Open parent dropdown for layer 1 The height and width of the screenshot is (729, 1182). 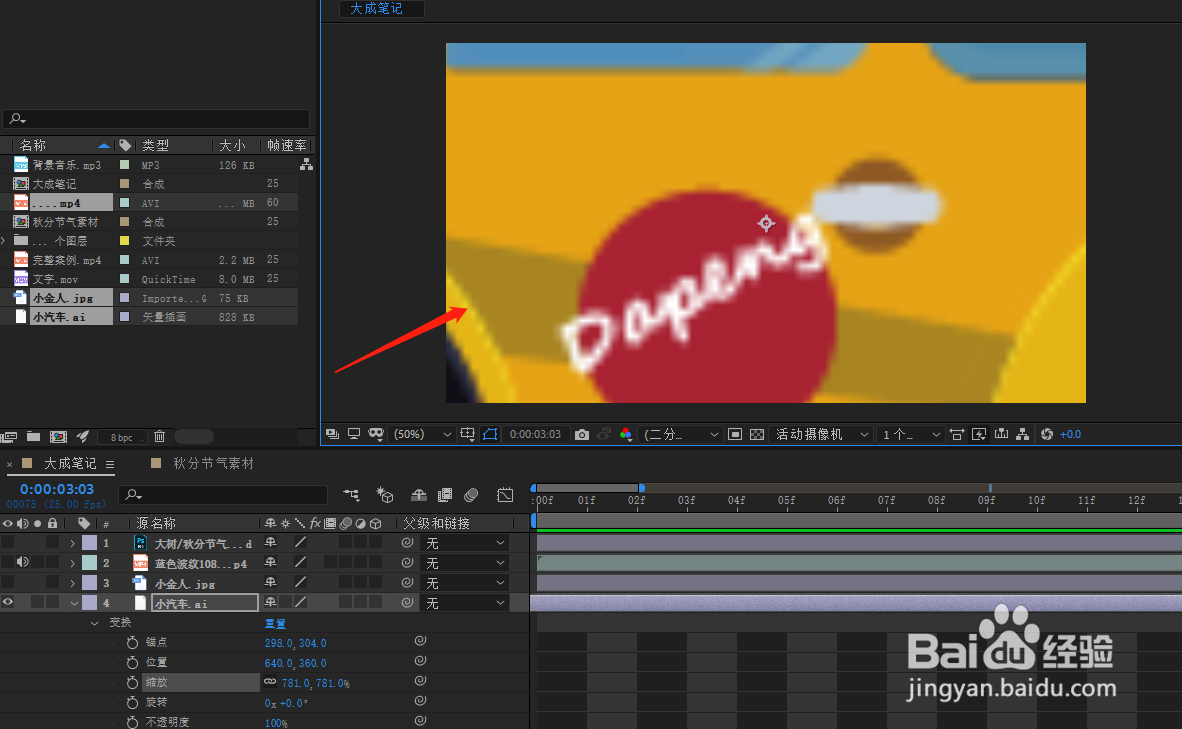464,543
